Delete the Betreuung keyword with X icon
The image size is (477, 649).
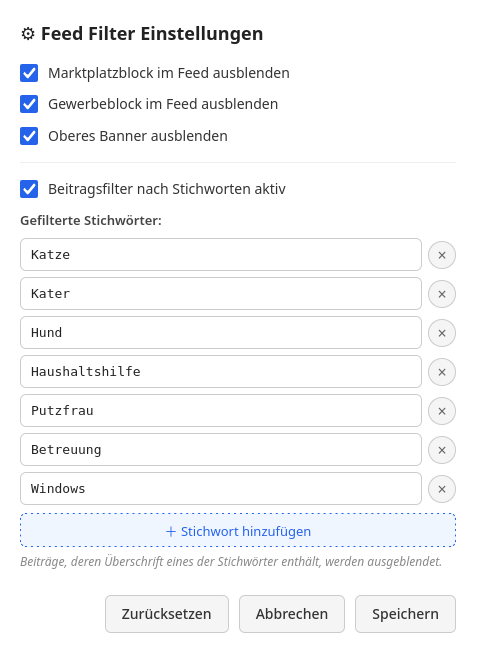[x=442, y=450]
